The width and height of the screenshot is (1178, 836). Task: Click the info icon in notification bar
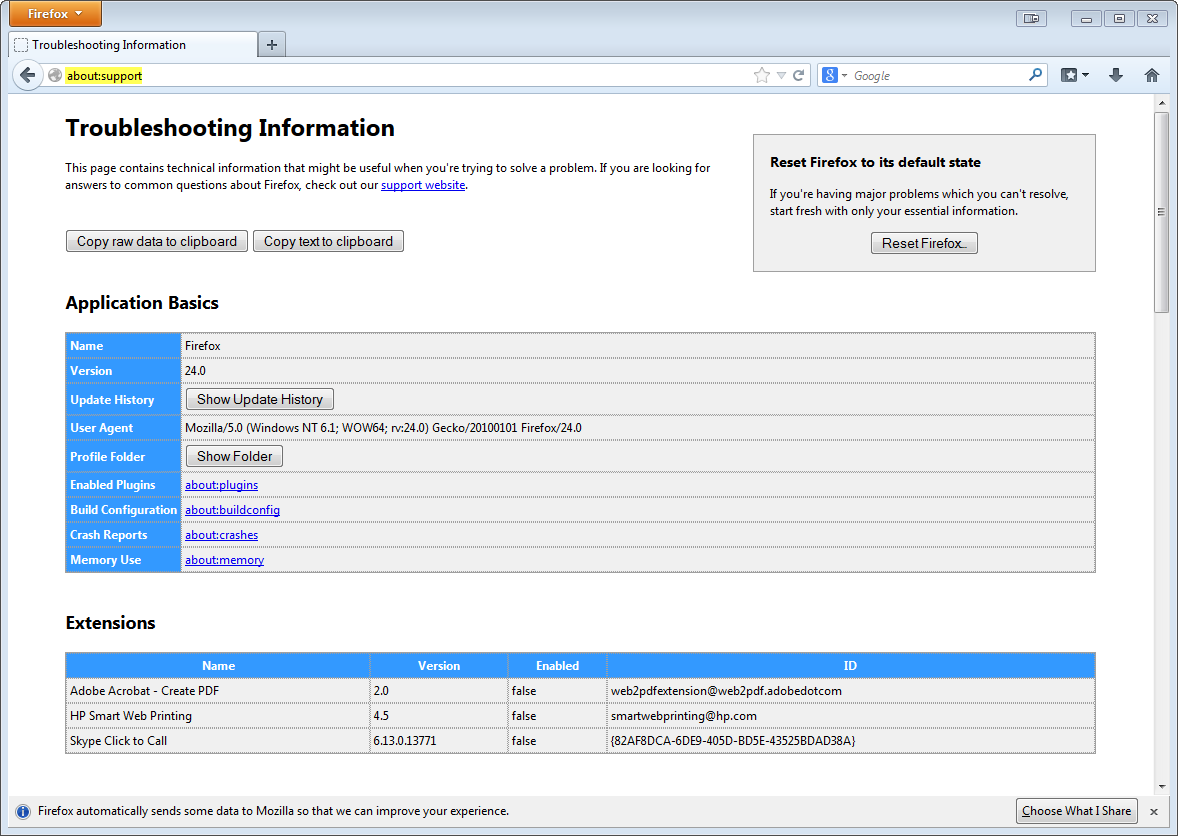point(23,811)
